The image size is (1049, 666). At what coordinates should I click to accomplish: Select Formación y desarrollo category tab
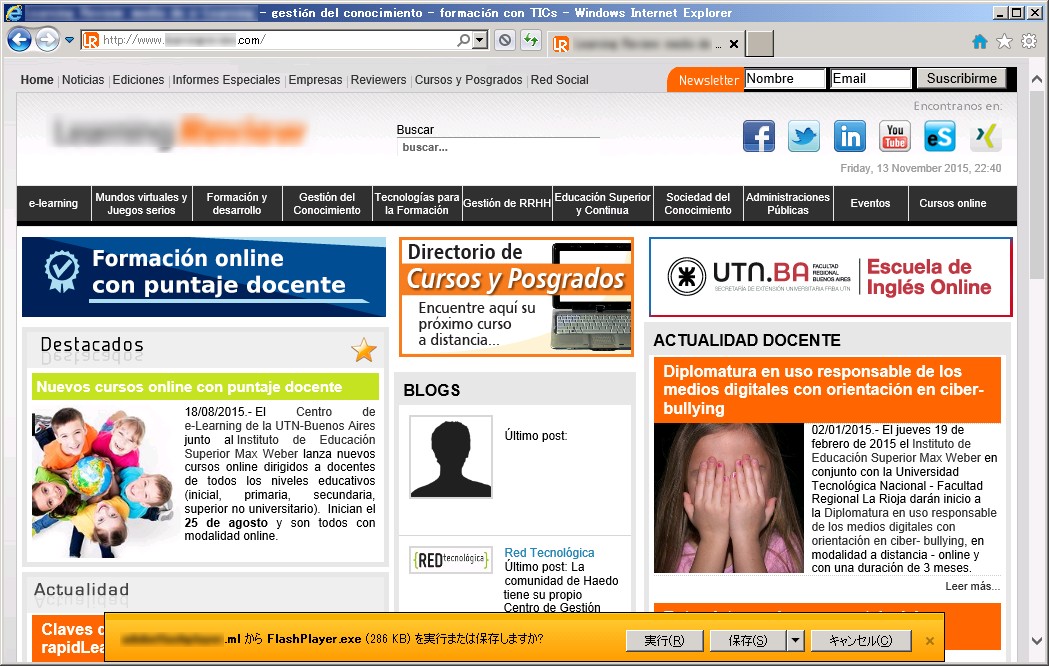(237, 203)
